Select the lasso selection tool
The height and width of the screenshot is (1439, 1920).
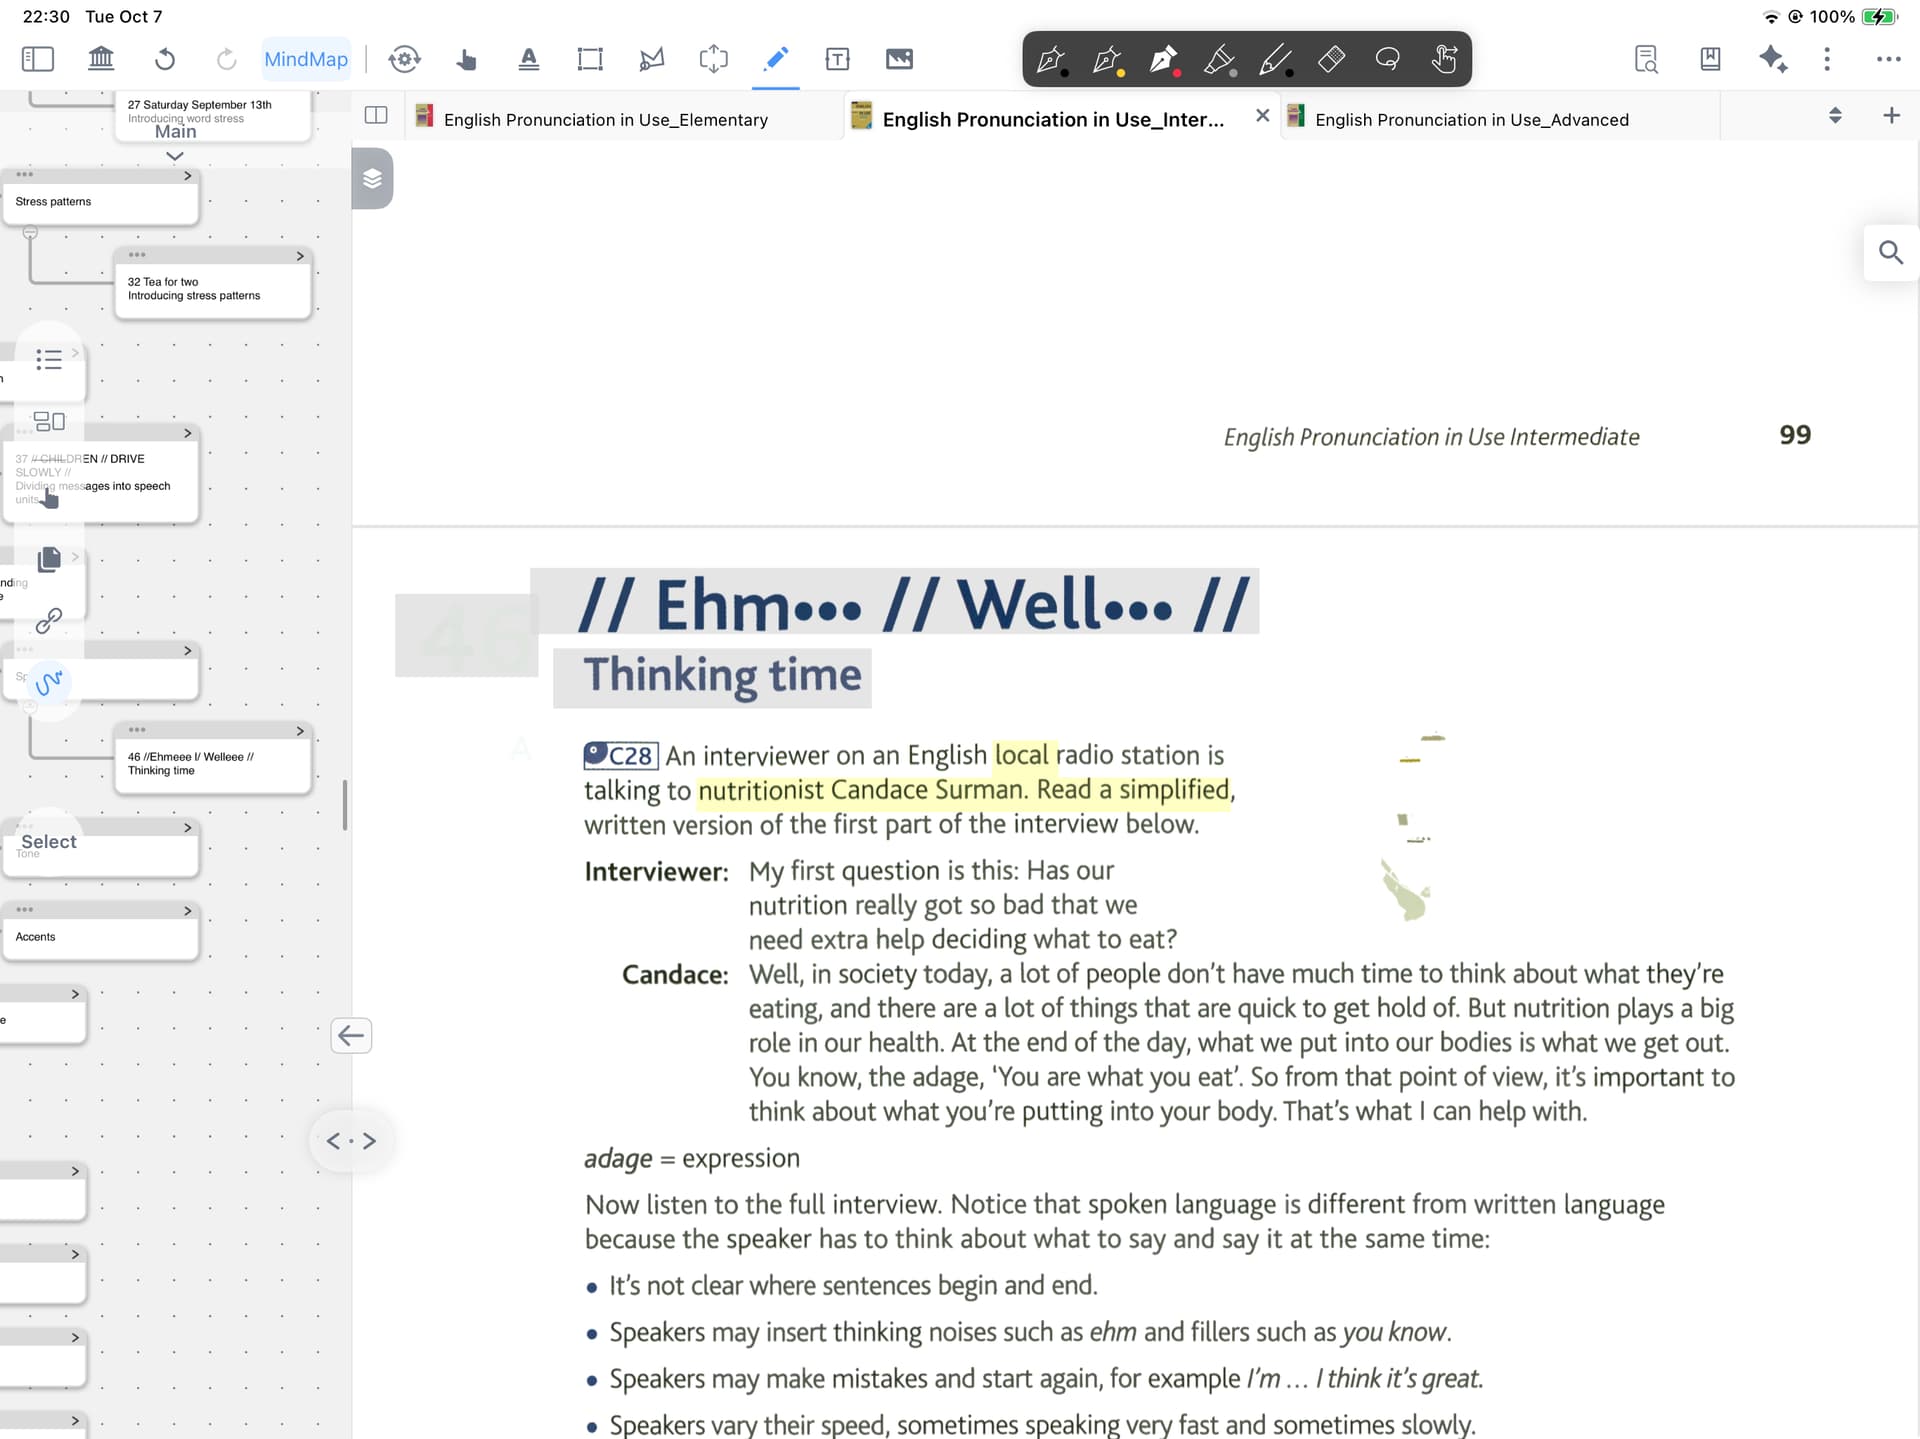coord(1387,59)
